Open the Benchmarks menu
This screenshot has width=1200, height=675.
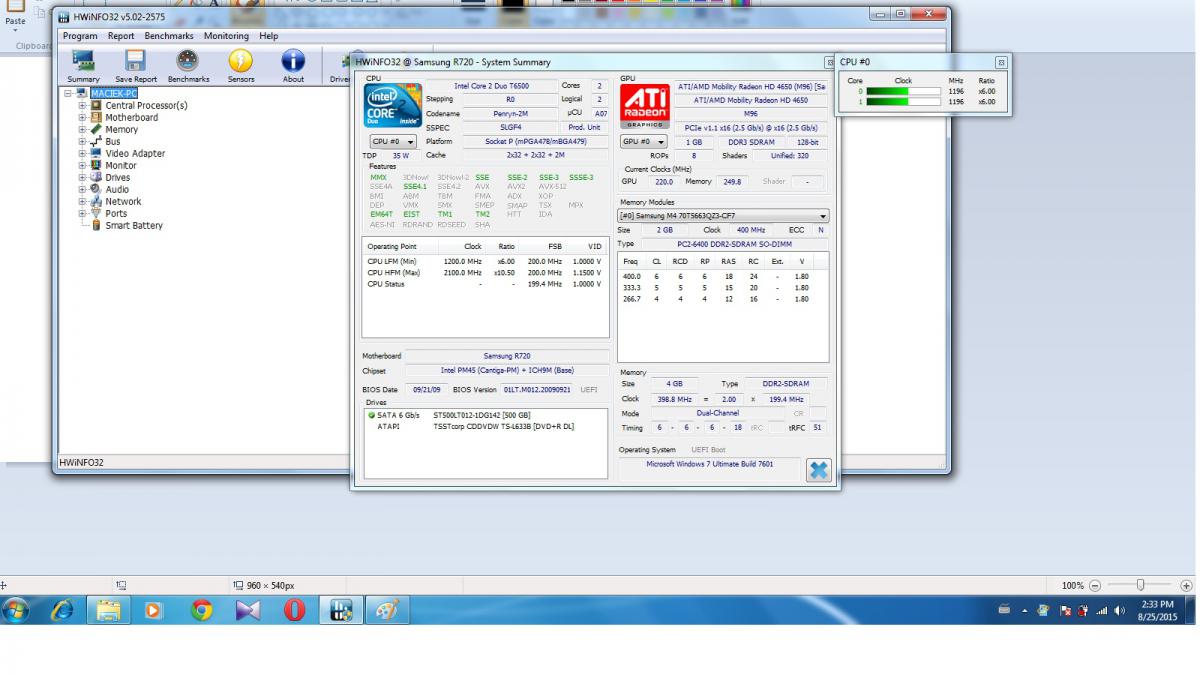click(x=170, y=36)
